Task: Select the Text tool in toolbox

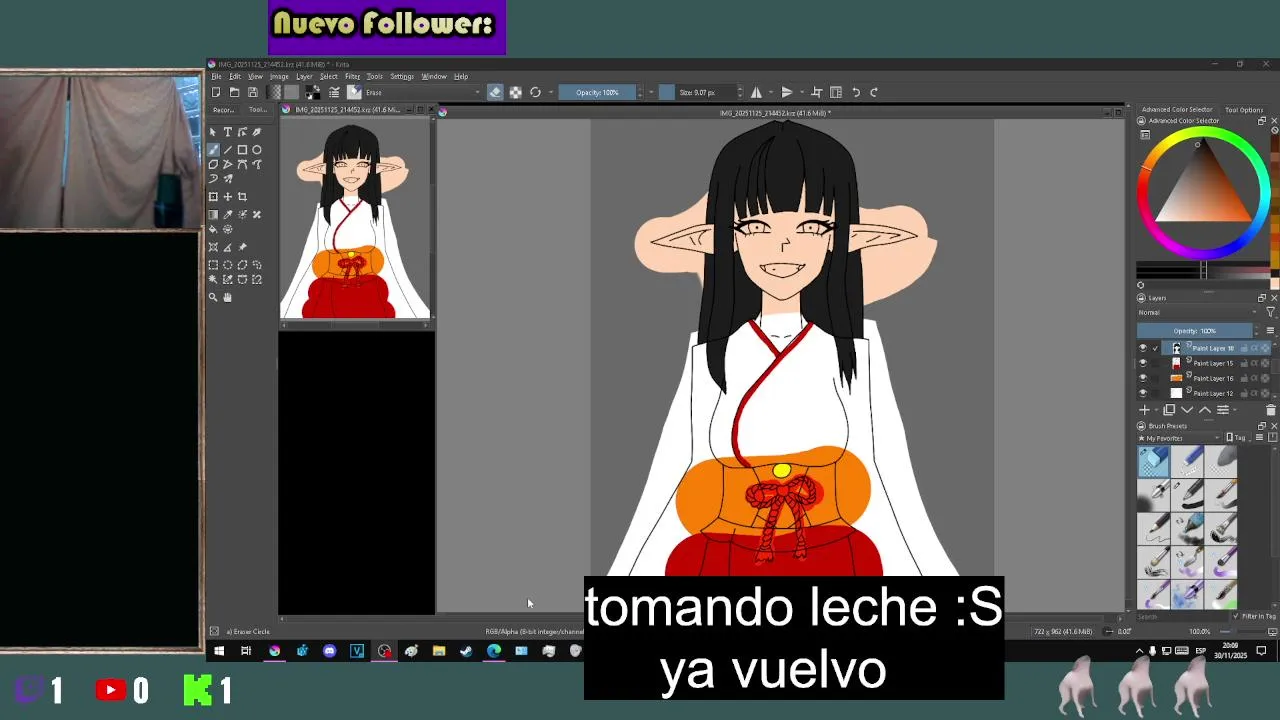Action: 228,132
